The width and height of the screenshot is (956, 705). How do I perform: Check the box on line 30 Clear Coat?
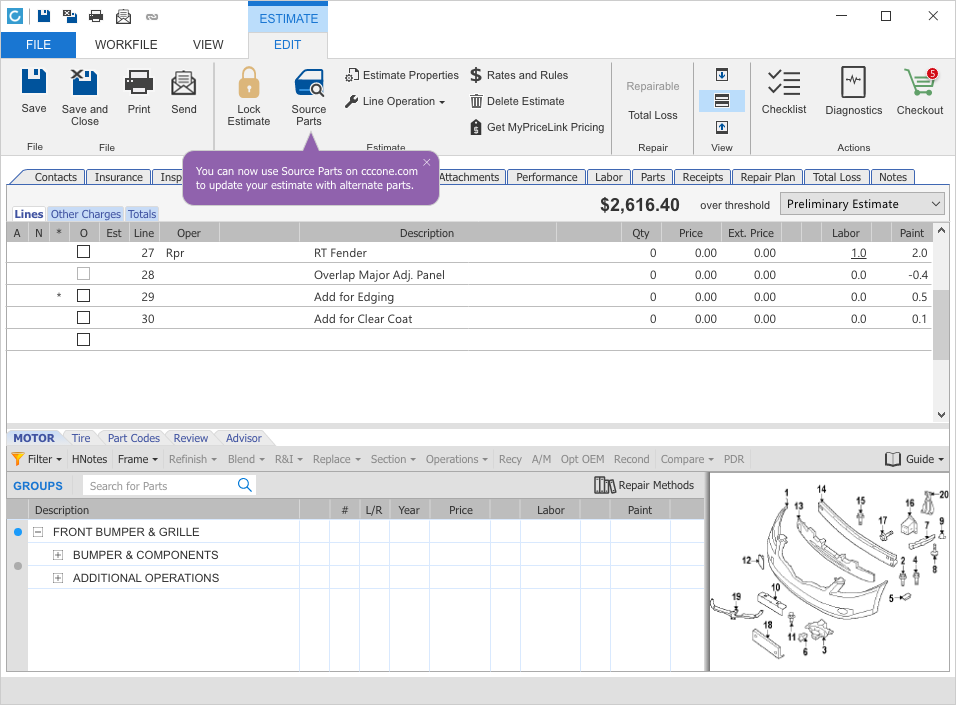pos(84,318)
